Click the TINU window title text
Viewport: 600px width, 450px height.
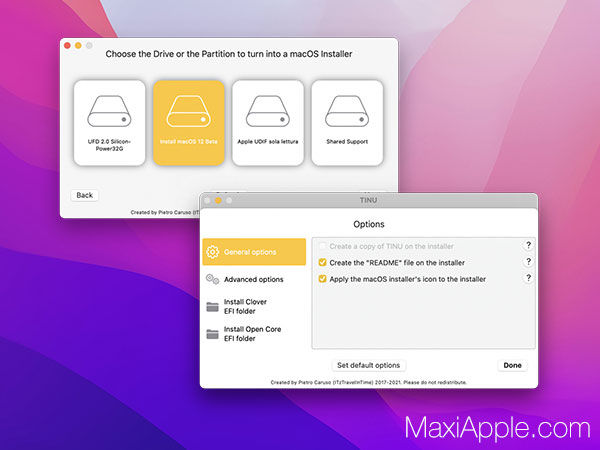point(368,200)
